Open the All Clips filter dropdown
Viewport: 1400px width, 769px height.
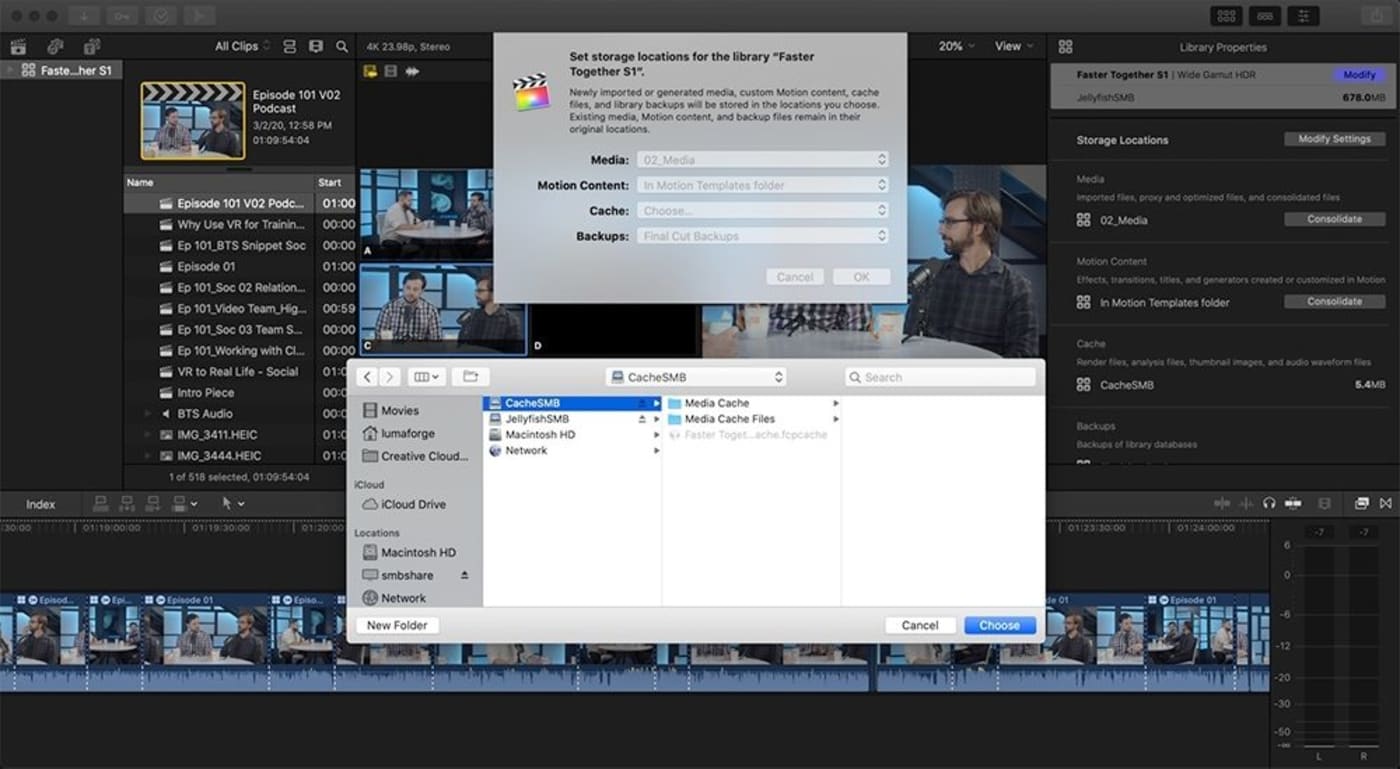(242, 46)
